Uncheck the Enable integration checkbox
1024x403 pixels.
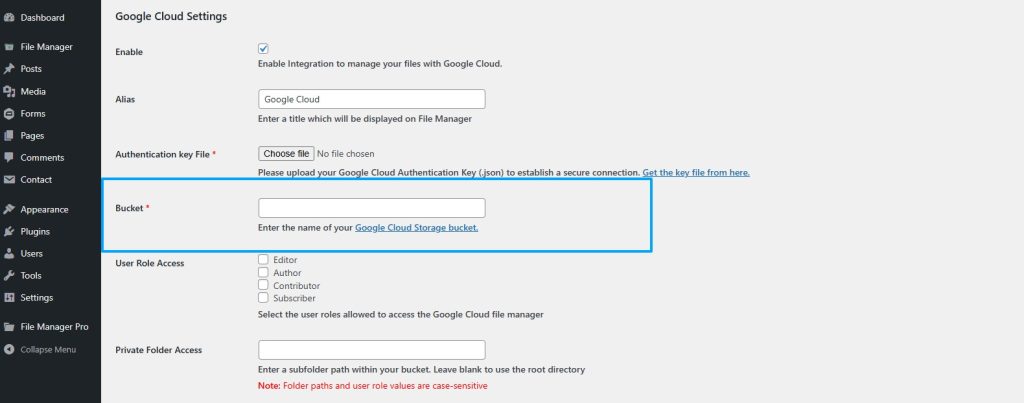click(x=263, y=48)
